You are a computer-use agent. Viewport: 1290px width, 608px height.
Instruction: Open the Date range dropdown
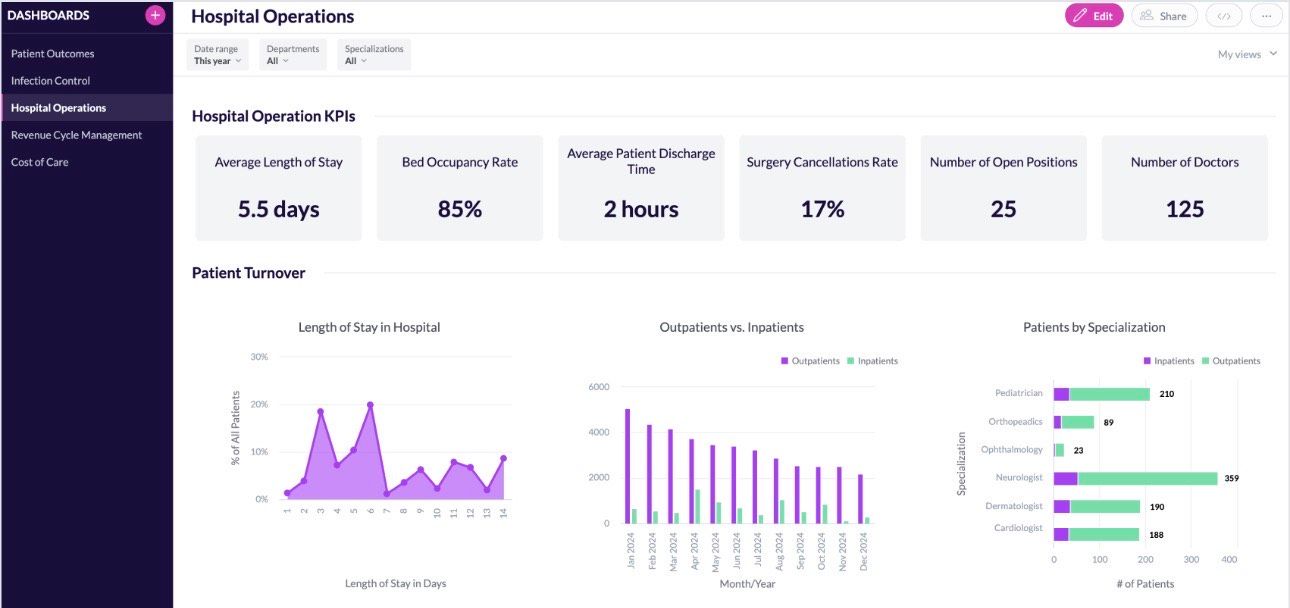(x=217, y=55)
